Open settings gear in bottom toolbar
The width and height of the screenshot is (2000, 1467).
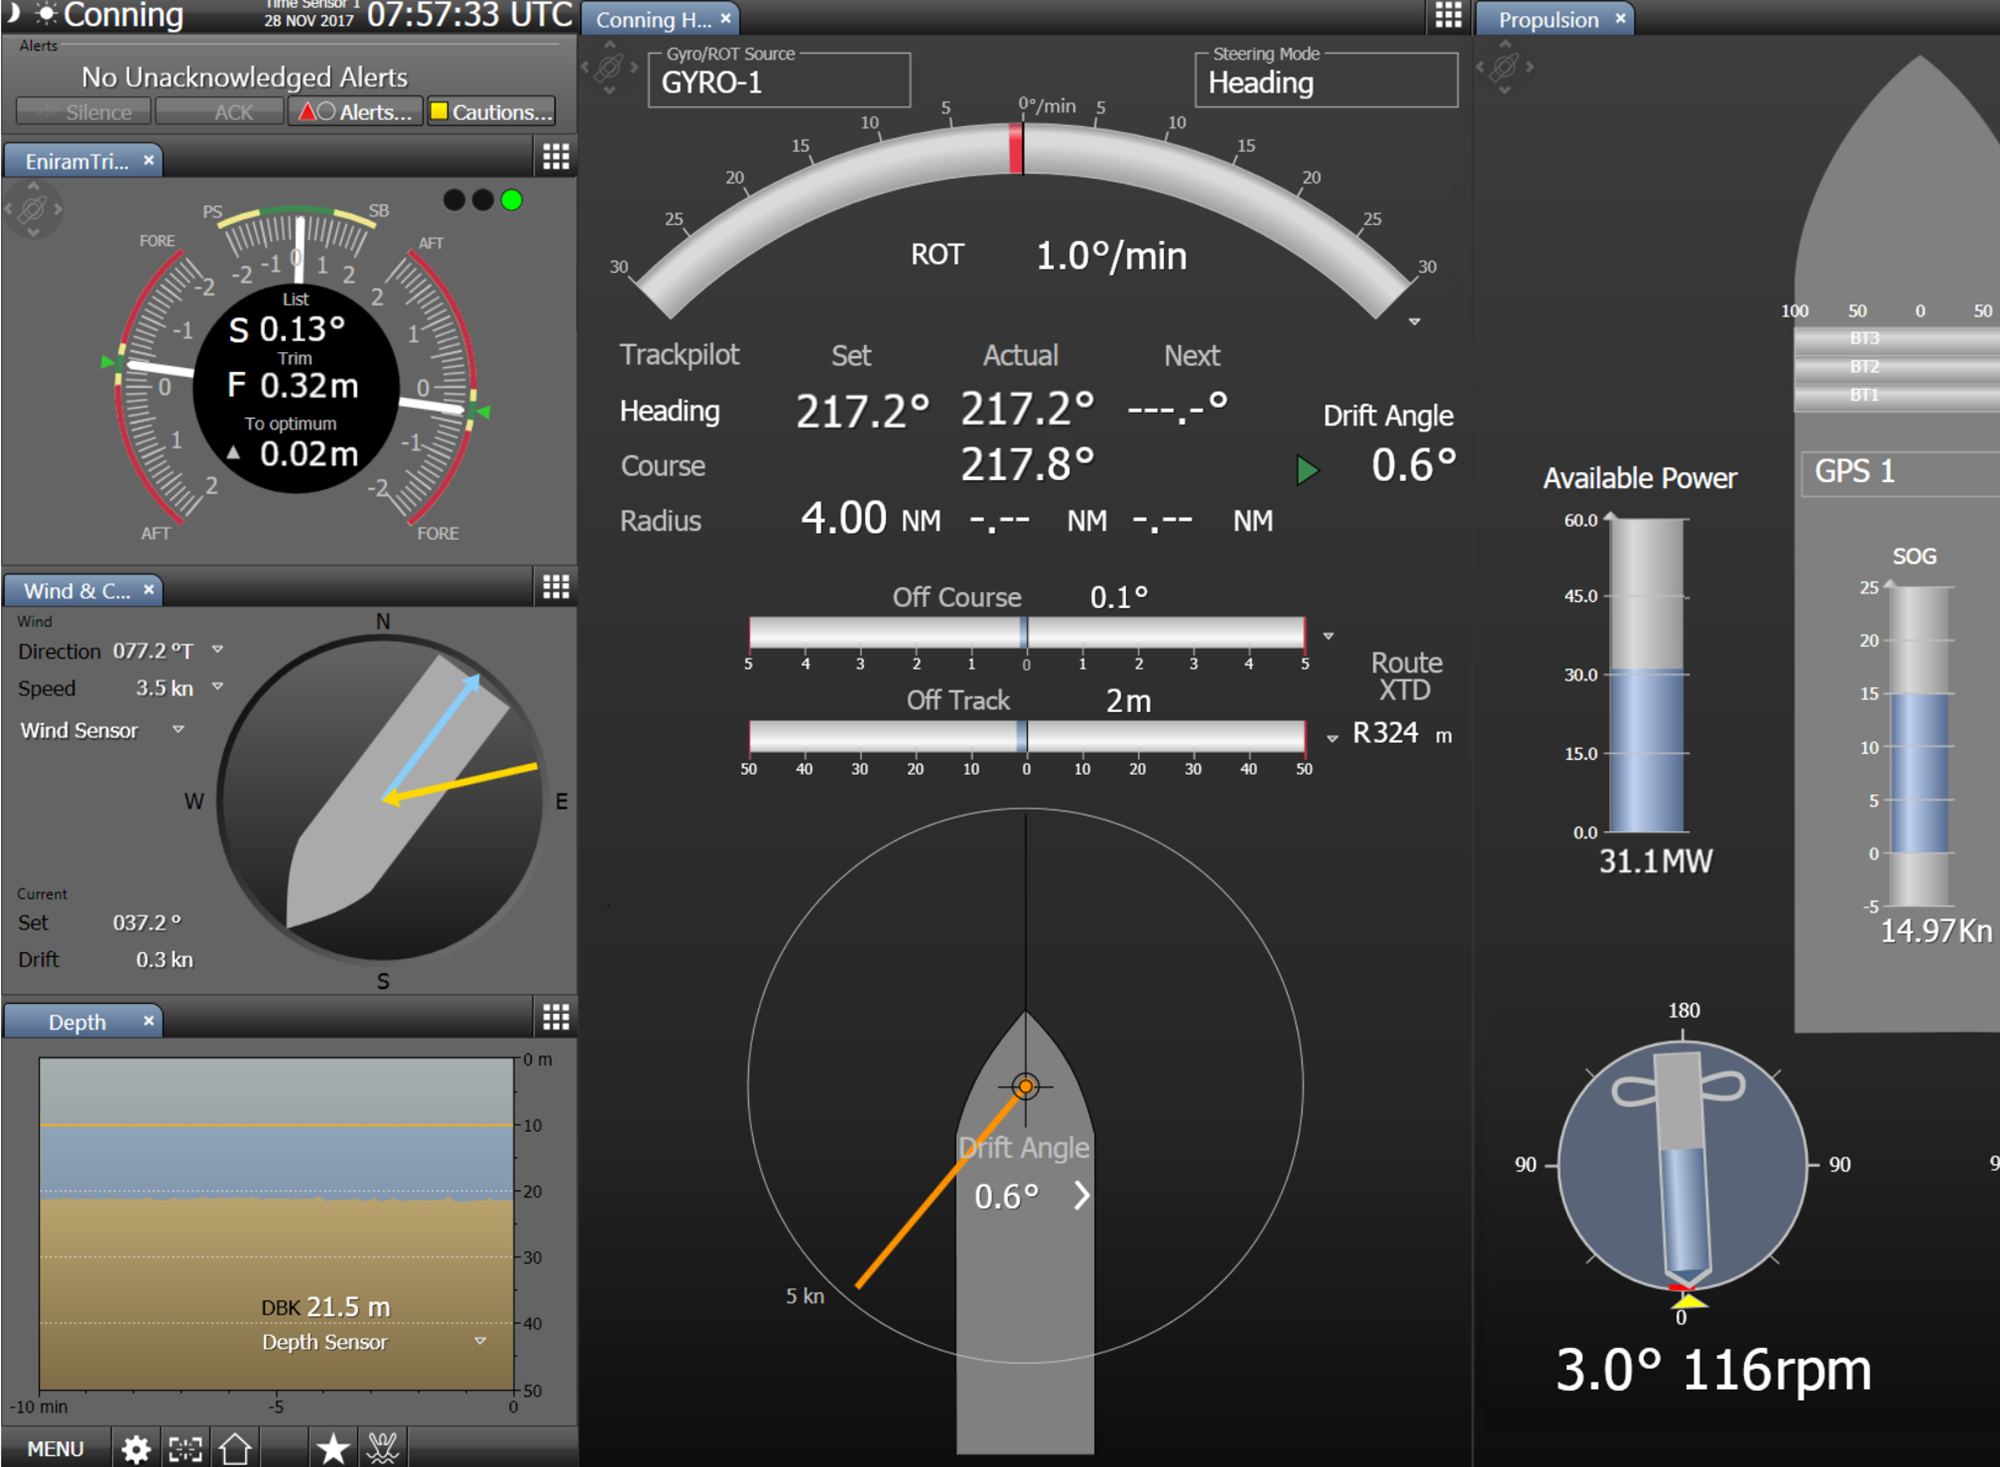[x=136, y=1448]
